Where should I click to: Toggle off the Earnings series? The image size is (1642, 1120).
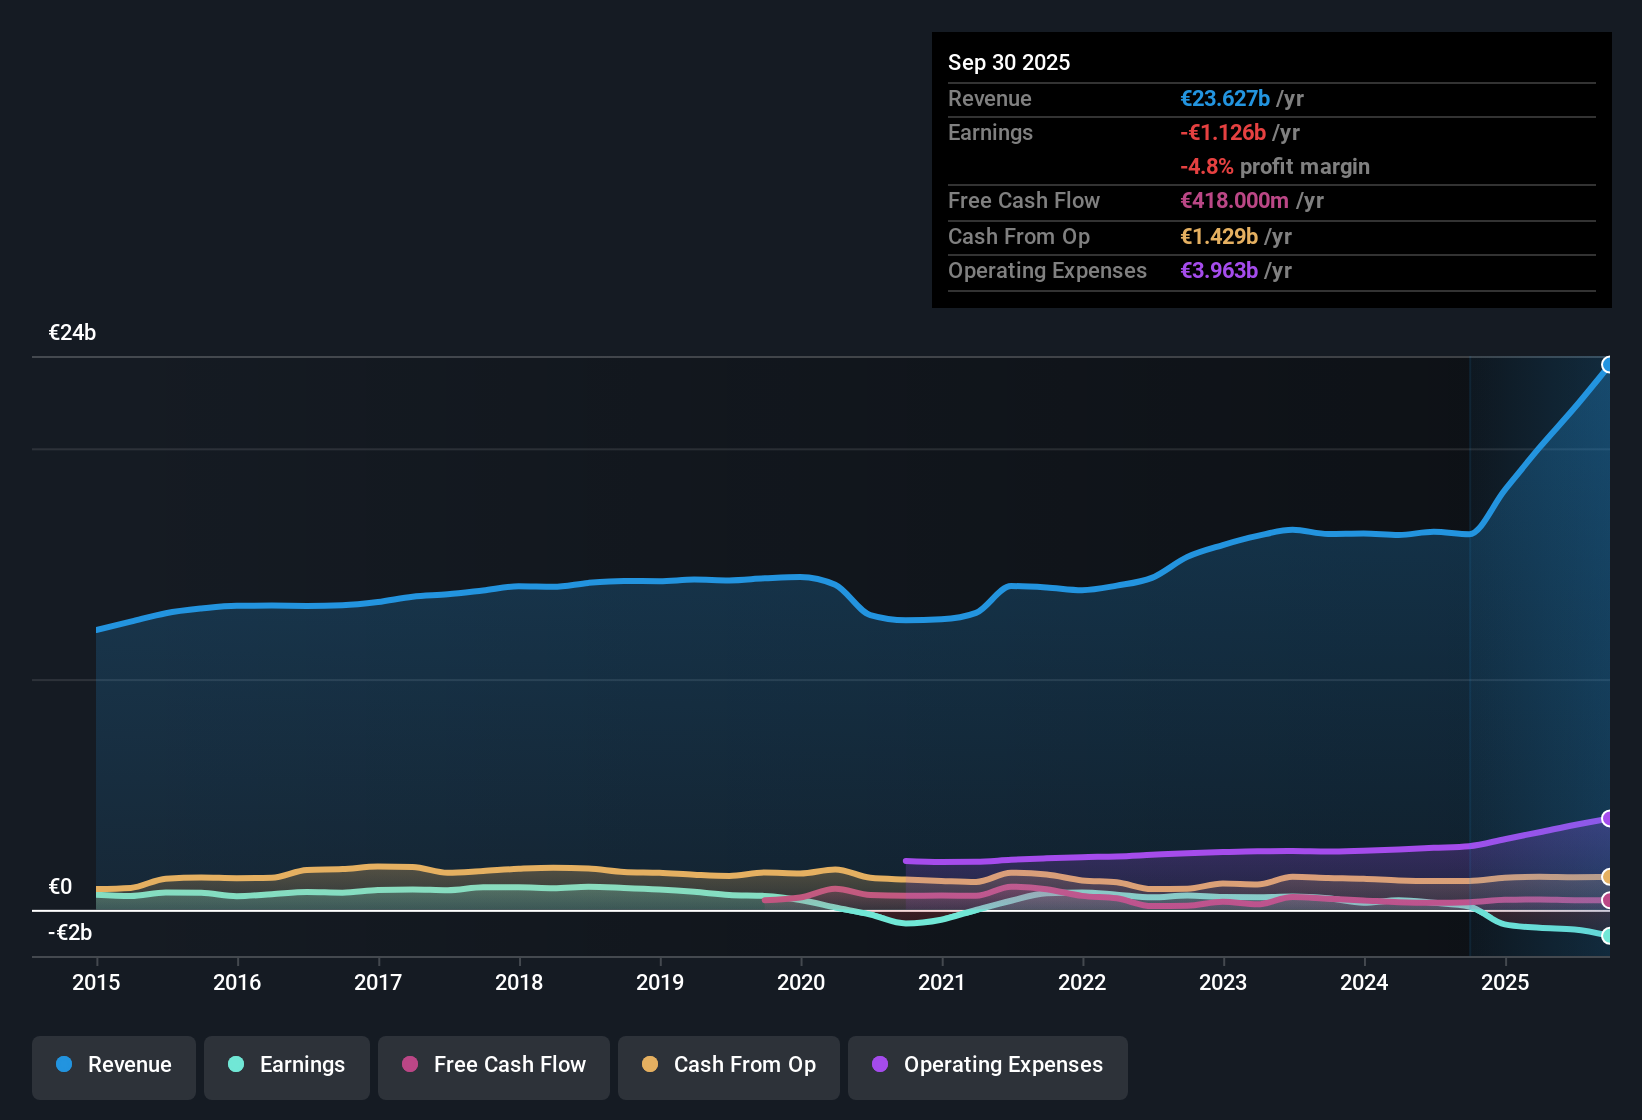(287, 1065)
